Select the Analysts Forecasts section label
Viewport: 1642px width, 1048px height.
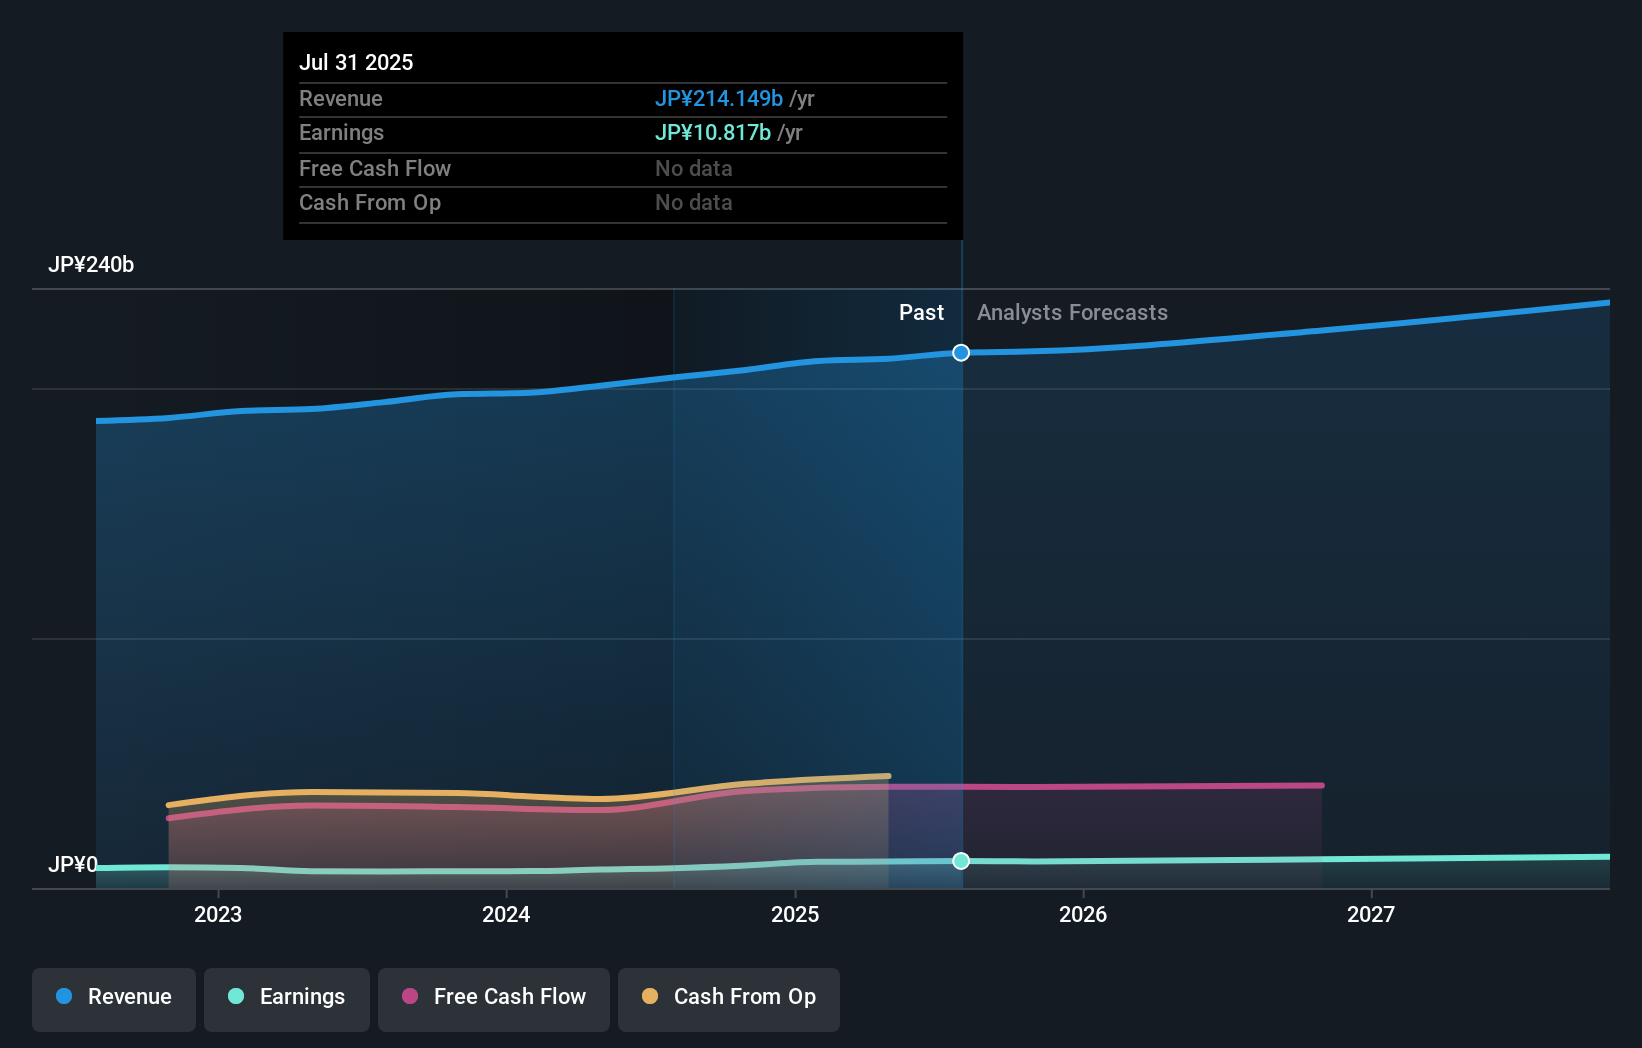coord(1072,312)
